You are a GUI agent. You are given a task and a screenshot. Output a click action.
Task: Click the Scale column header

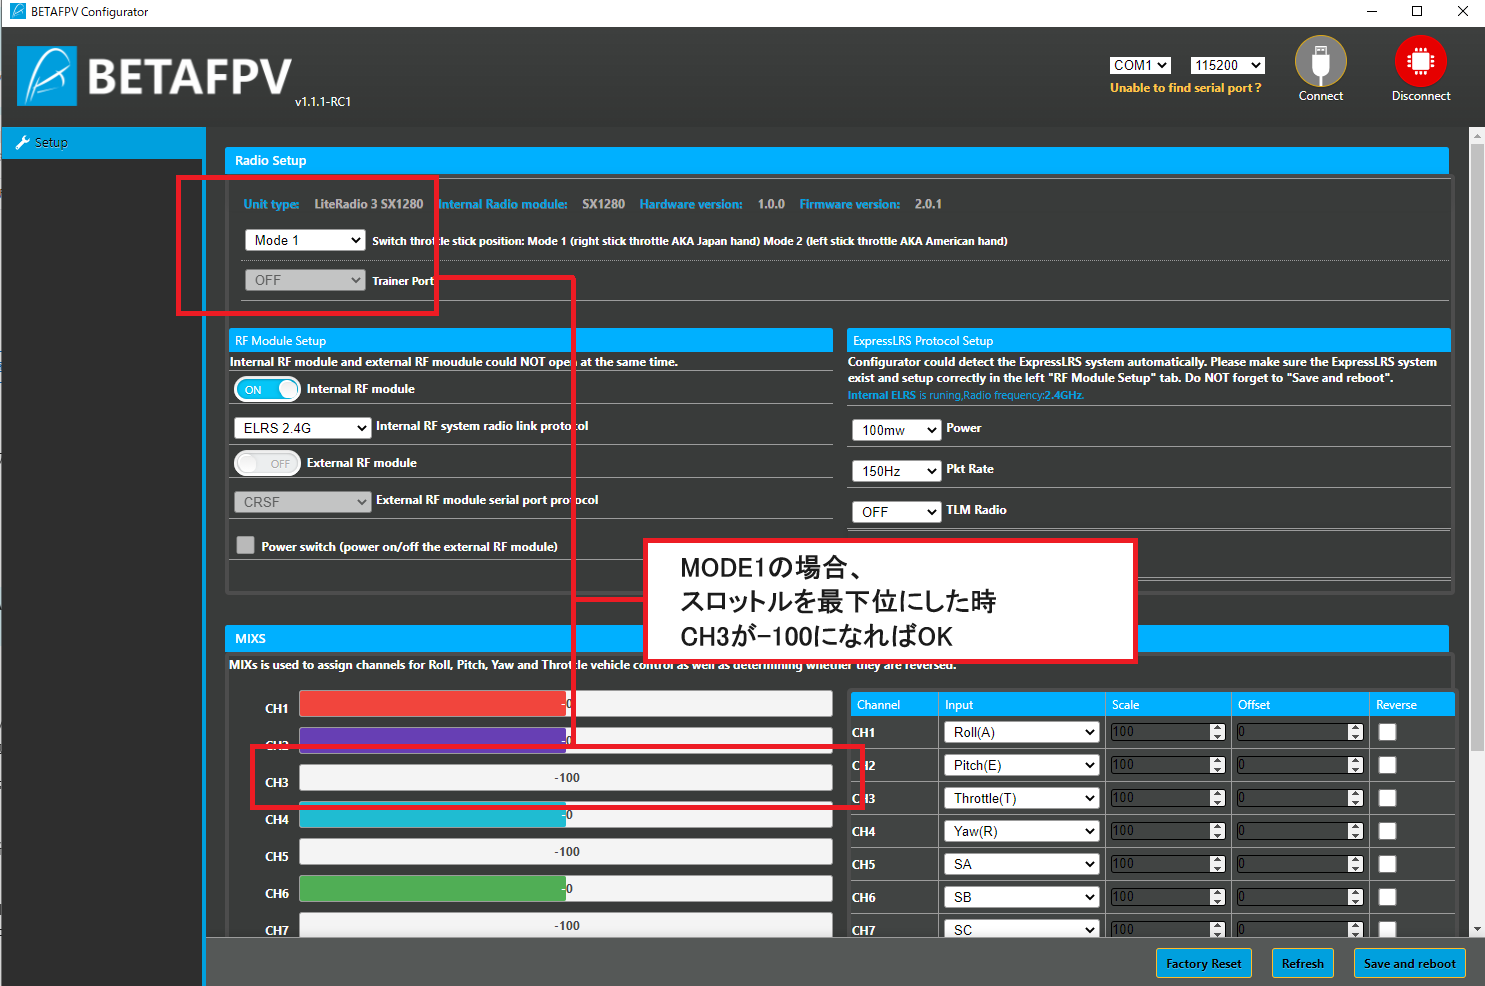[x=1125, y=705]
